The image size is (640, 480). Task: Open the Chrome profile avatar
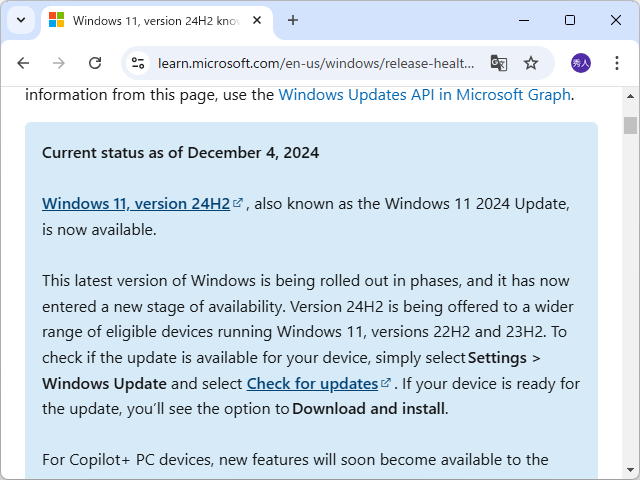coord(581,63)
